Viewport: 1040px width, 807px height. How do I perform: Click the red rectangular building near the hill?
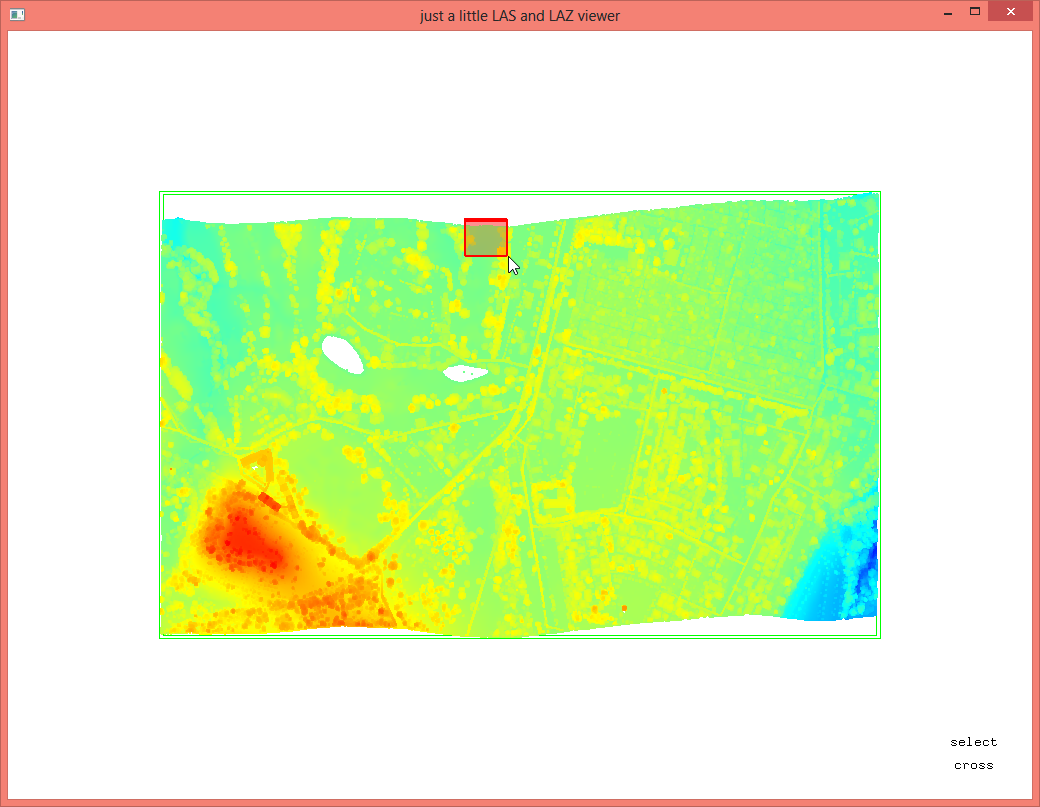pos(270,501)
